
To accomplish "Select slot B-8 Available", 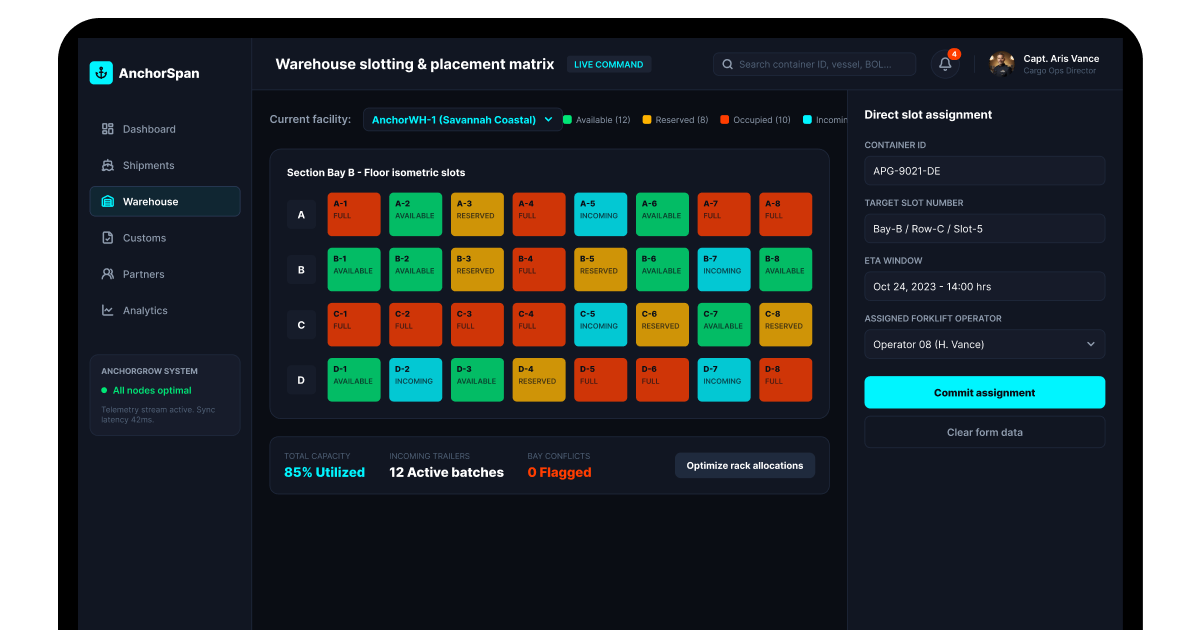I will point(786,270).
